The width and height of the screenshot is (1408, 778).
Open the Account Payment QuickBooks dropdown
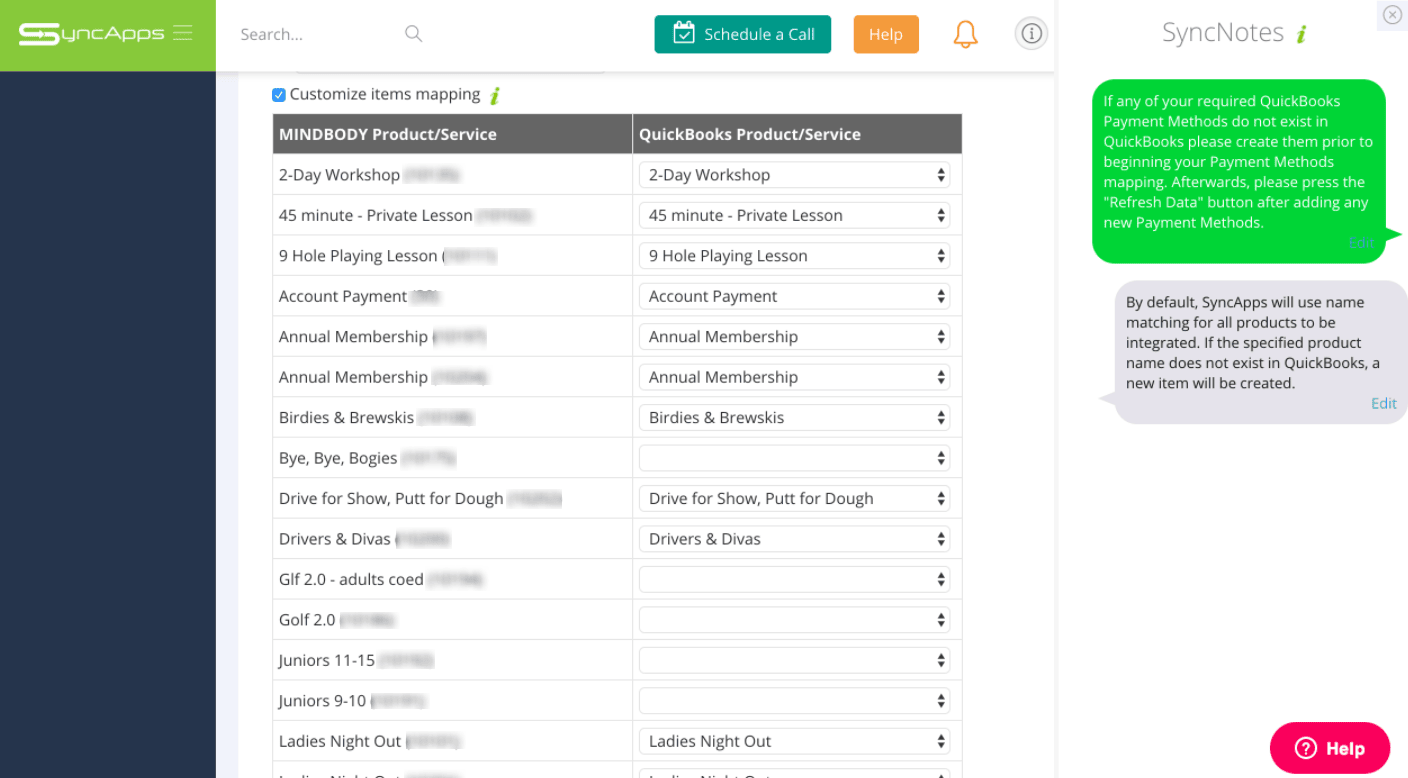795,296
